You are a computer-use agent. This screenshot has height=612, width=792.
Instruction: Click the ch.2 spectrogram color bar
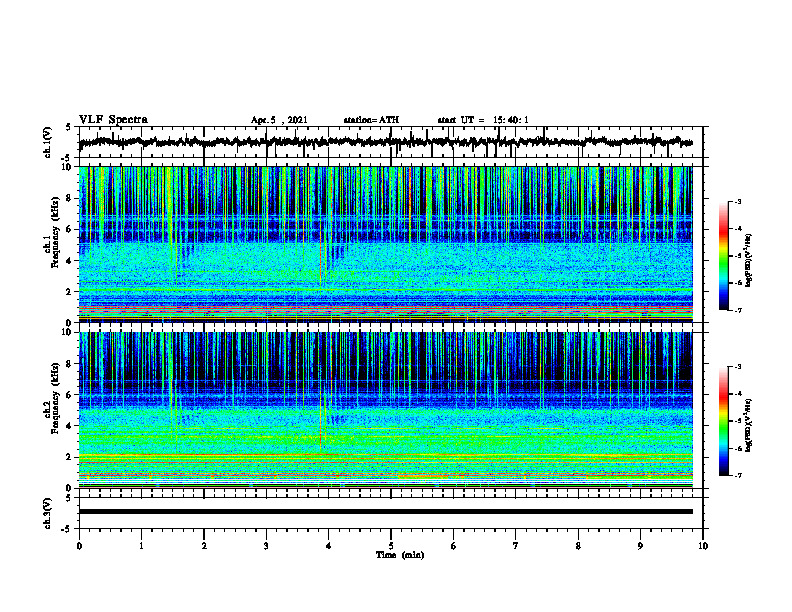click(723, 421)
